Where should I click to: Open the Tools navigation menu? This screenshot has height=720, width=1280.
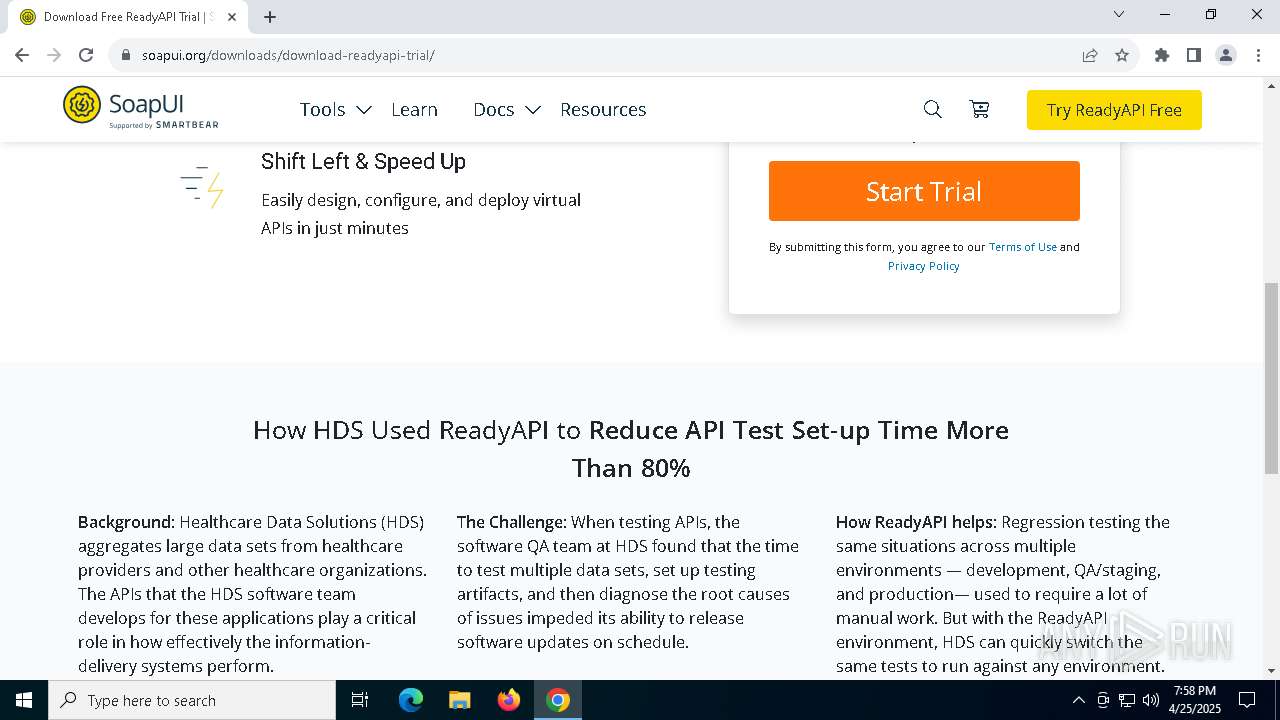click(x=322, y=110)
